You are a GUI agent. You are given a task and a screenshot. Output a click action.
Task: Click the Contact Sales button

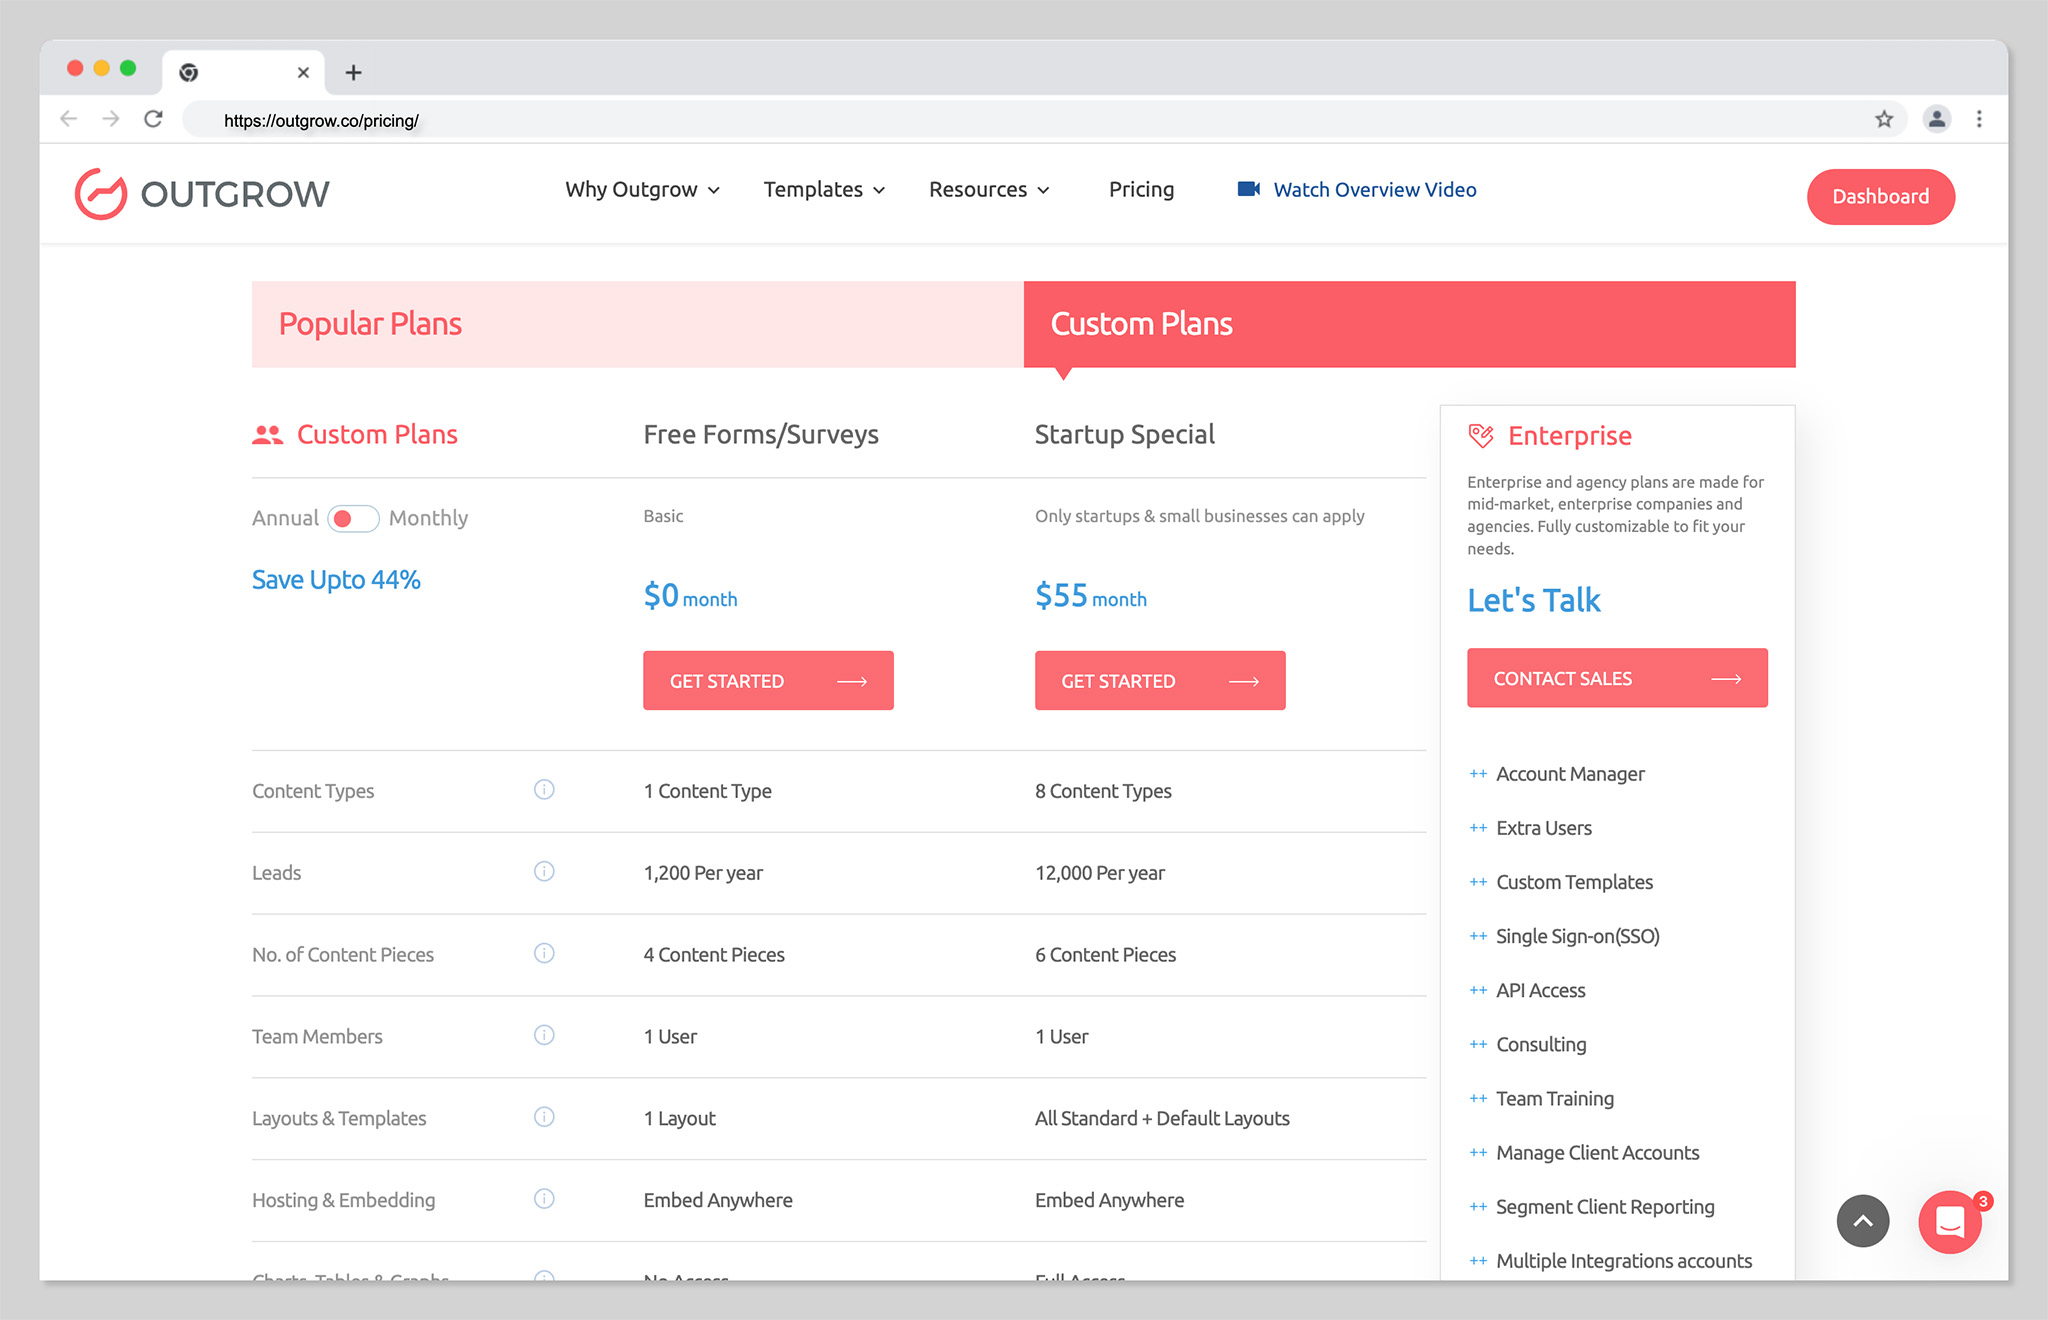click(x=1616, y=677)
